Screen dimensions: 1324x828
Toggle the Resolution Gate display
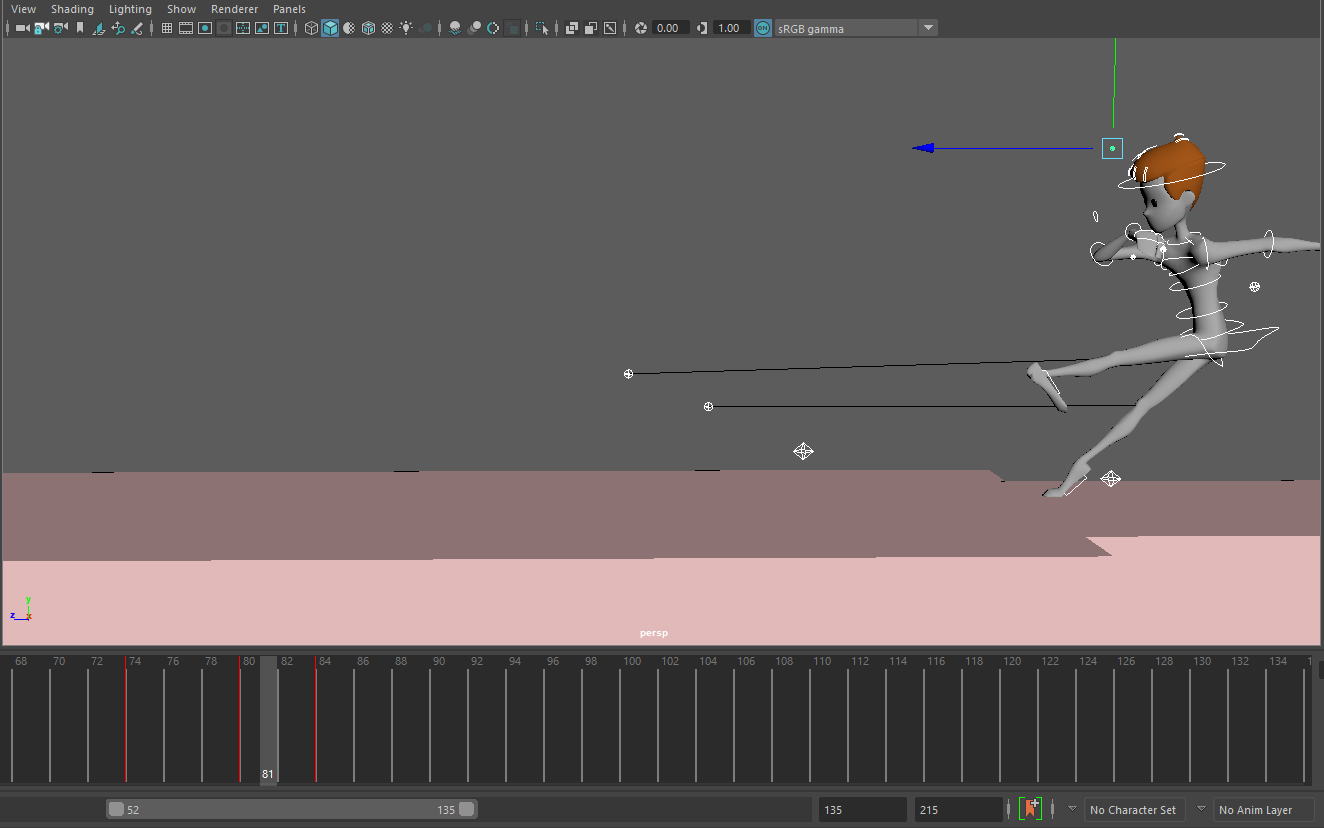(x=204, y=27)
